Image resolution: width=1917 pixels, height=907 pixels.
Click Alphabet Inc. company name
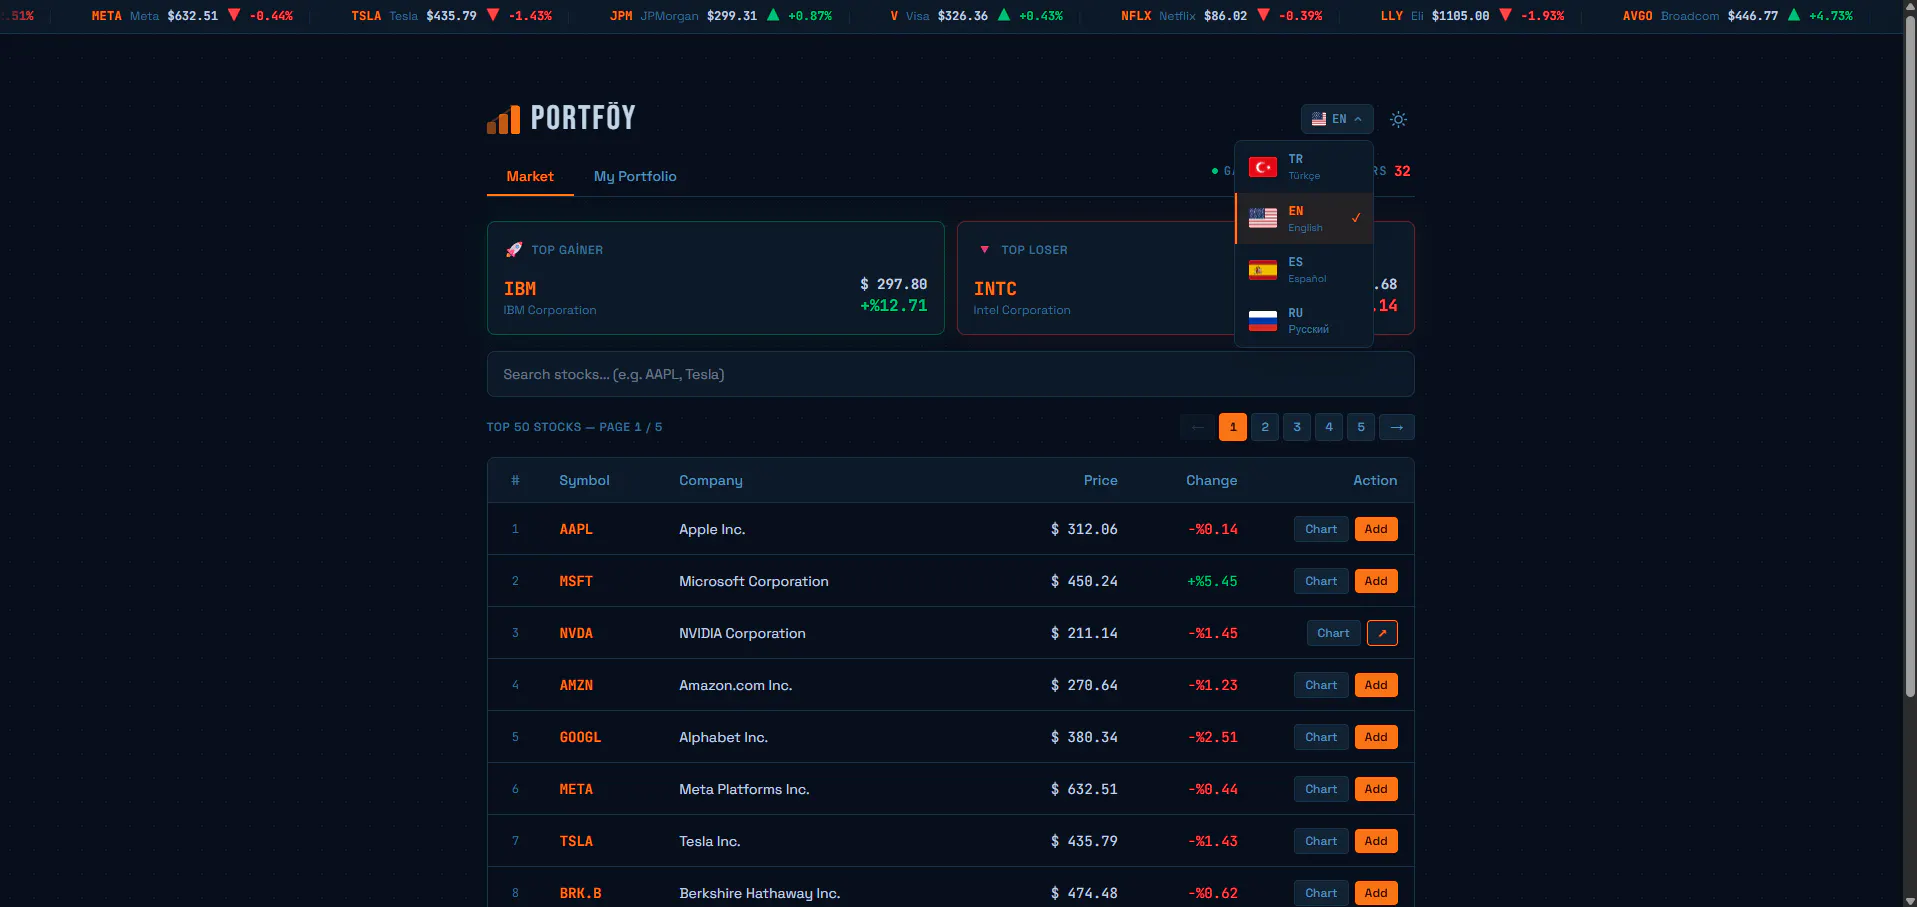(724, 737)
